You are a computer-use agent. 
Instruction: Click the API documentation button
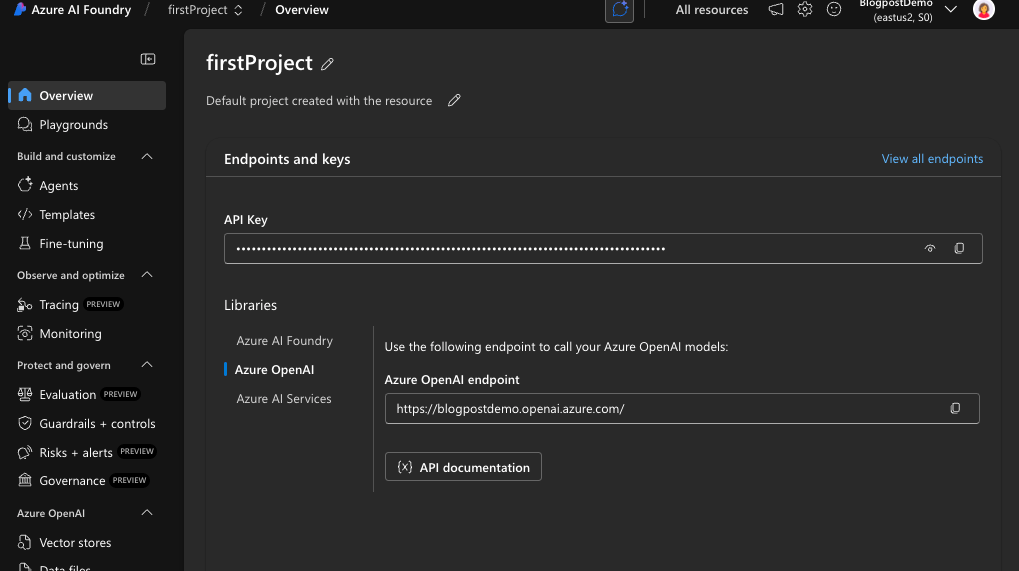(463, 467)
